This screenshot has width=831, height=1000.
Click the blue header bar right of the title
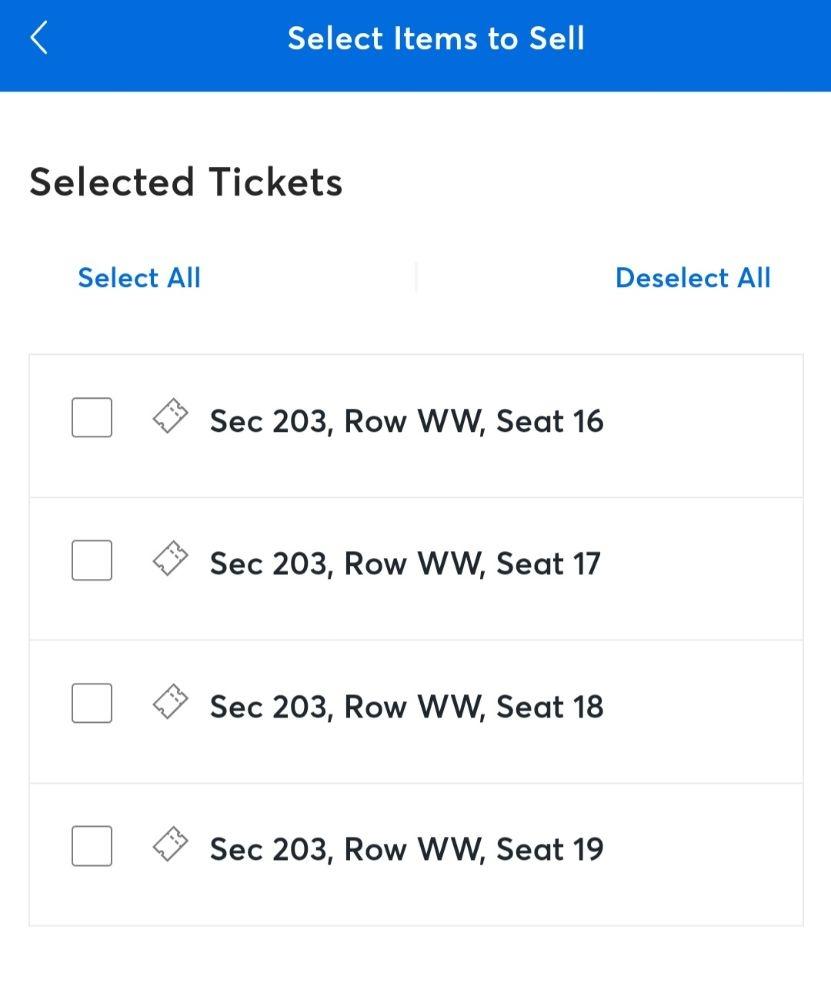(x=710, y=40)
